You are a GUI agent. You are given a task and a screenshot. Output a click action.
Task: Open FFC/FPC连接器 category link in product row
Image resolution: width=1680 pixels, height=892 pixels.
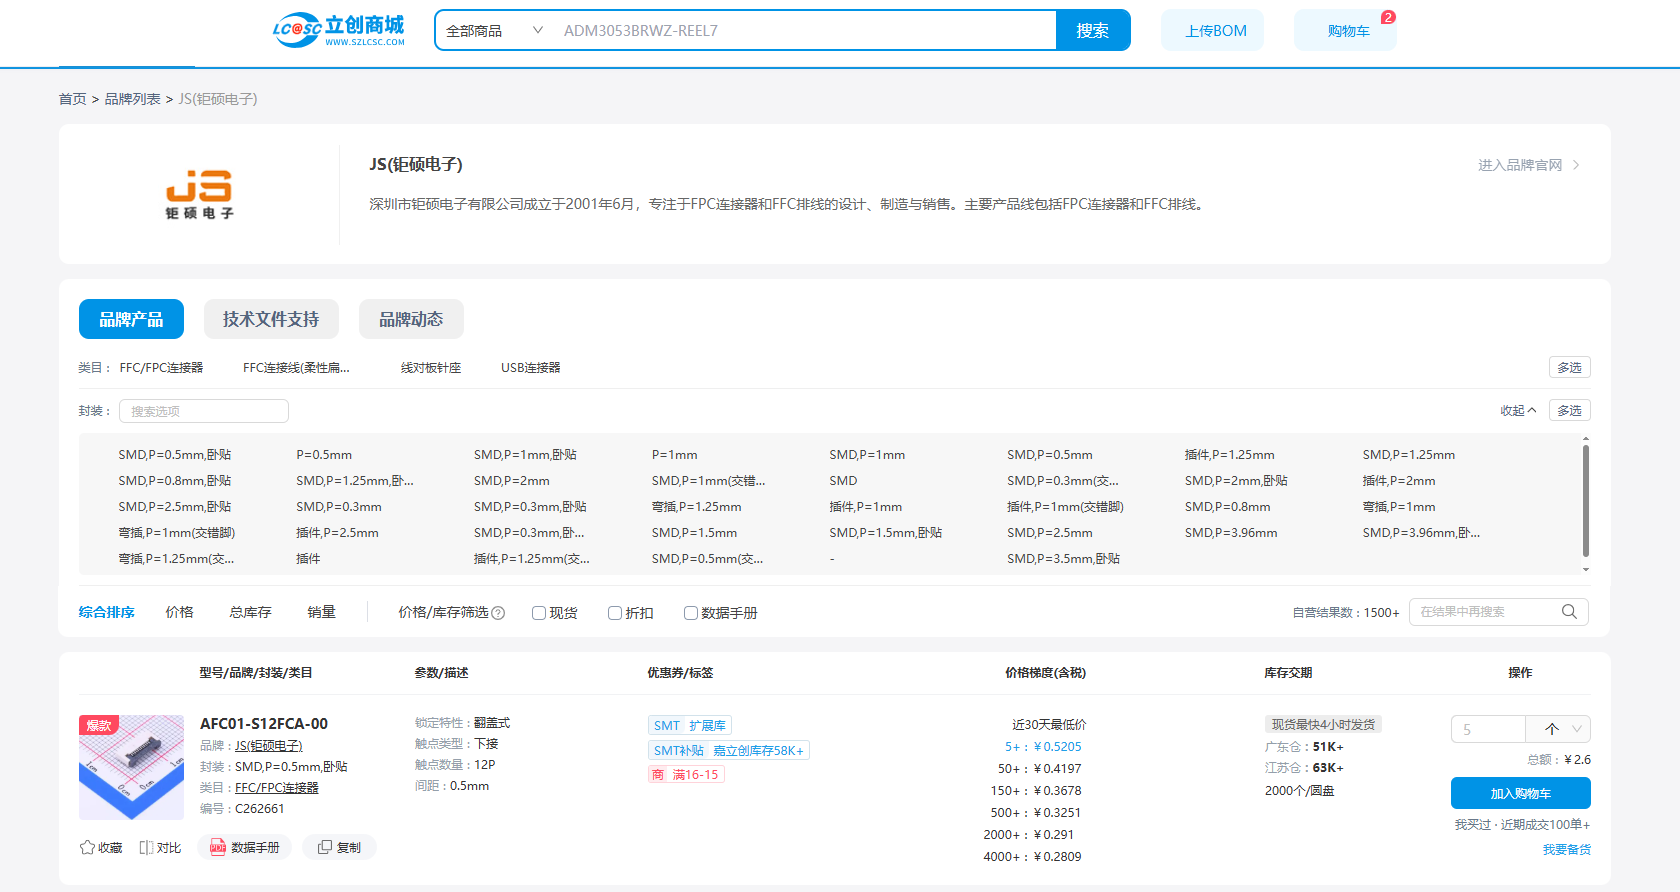tap(277, 788)
